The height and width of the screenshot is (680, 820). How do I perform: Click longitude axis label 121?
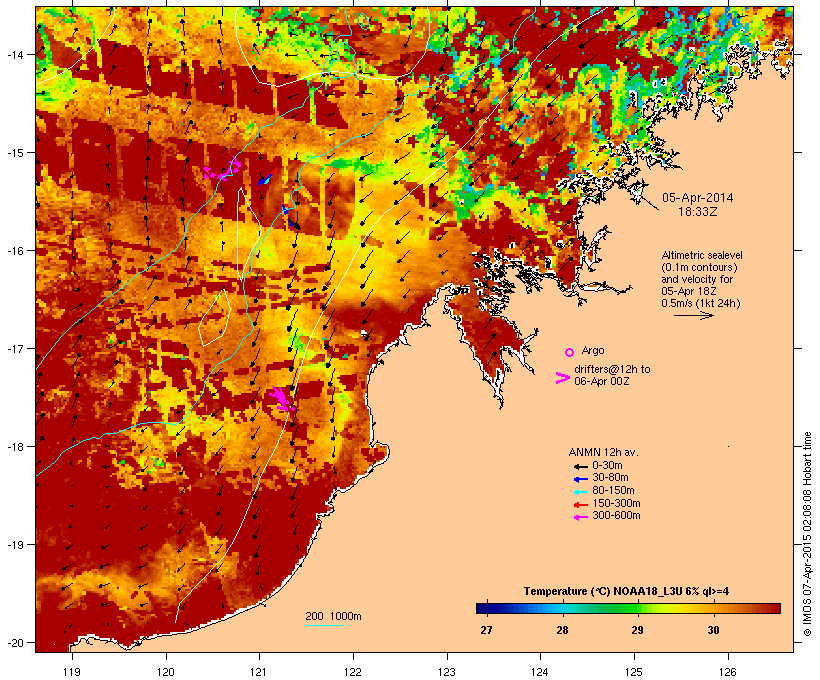pos(259,672)
